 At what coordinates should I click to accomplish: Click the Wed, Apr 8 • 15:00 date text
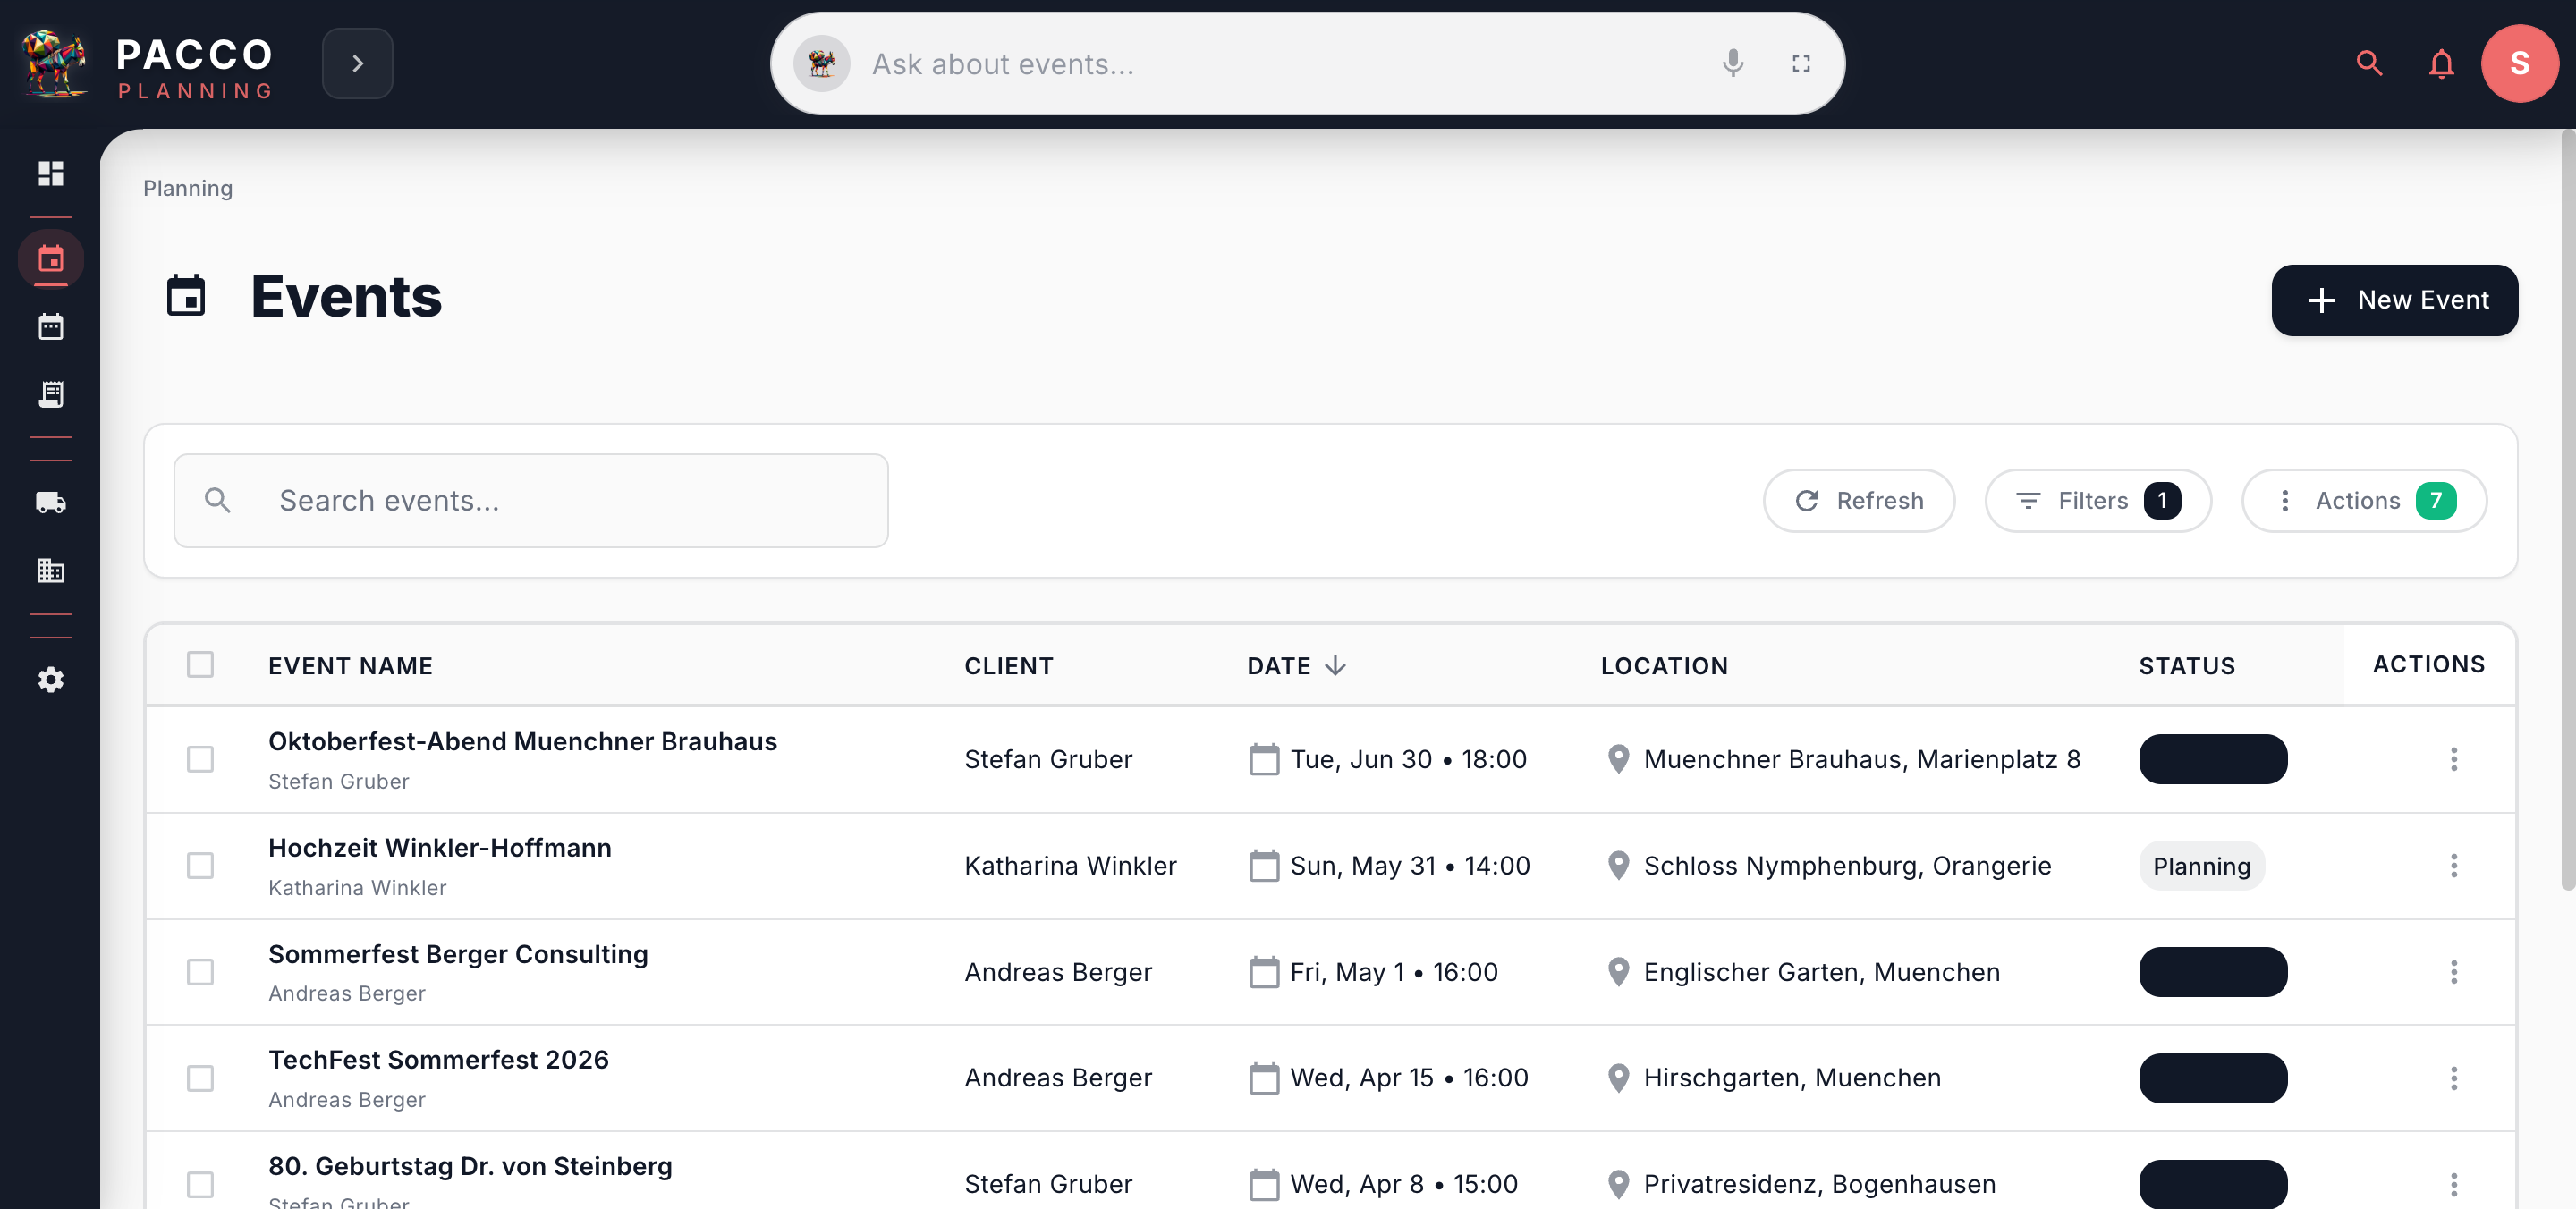(1403, 1184)
